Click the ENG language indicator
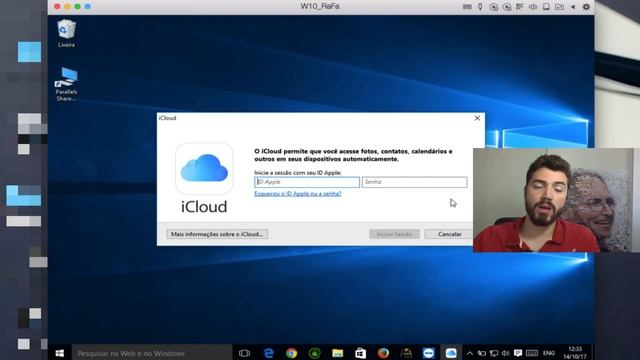This screenshot has height=360, width=640. point(549,353)
